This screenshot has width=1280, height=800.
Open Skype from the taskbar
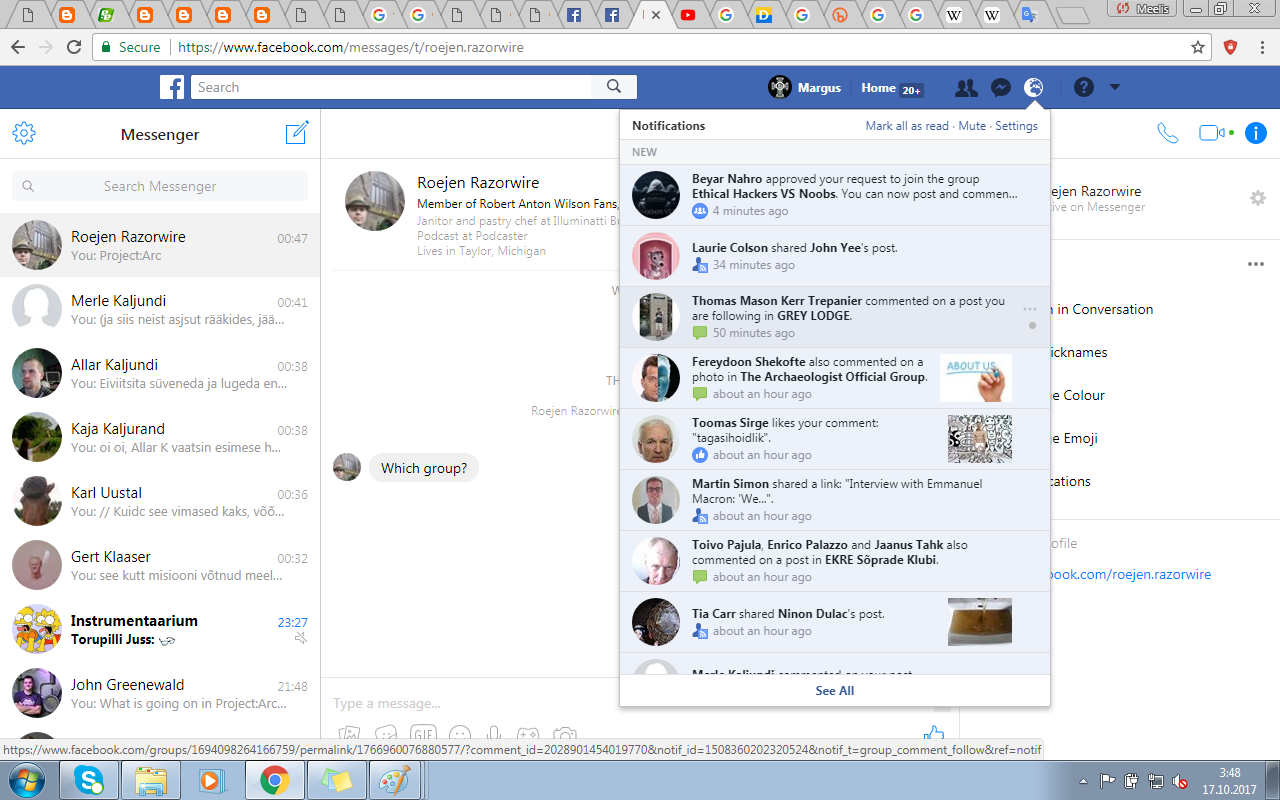click(88, 780)
